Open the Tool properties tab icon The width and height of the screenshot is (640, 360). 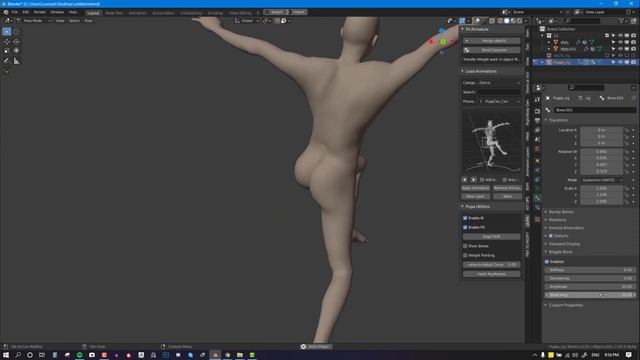[x=538, y=100]
